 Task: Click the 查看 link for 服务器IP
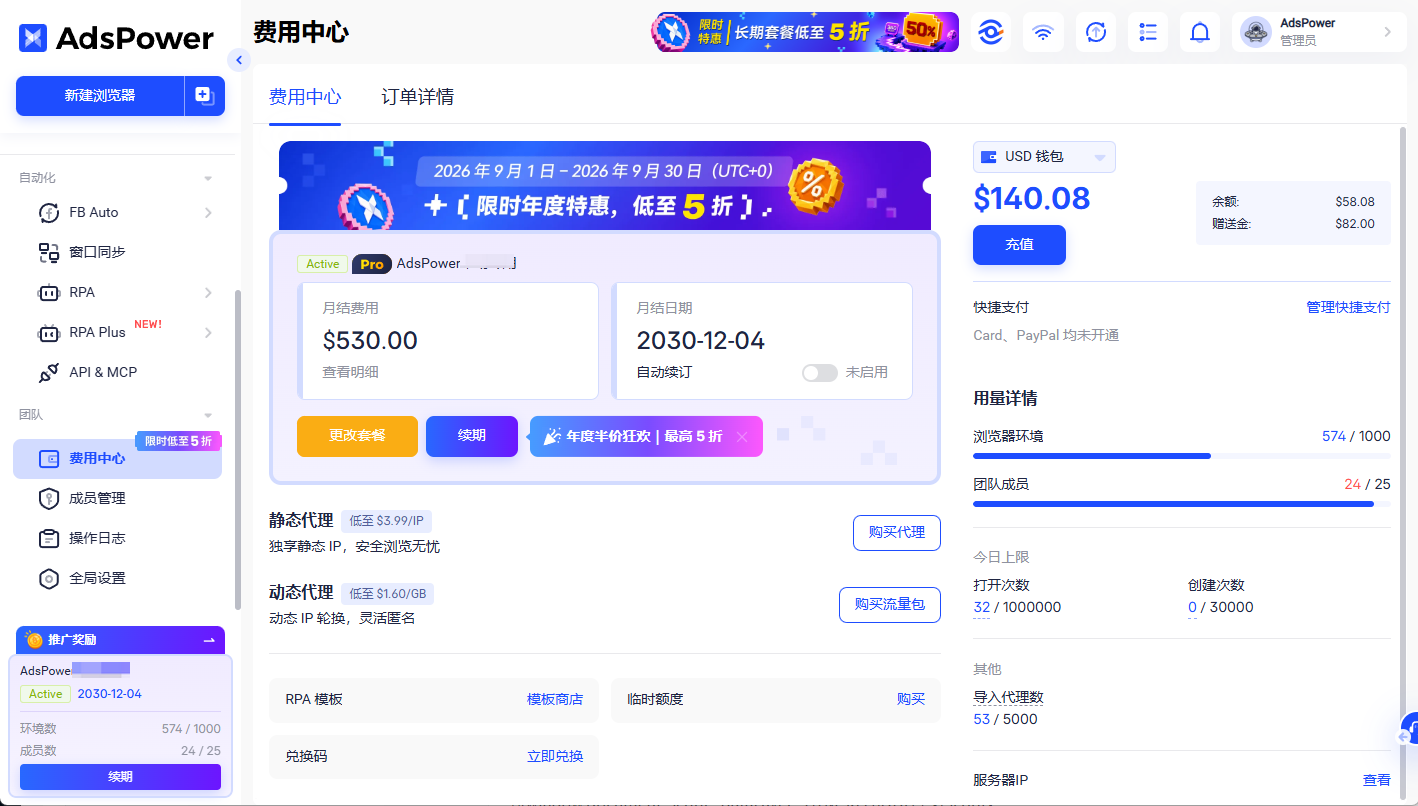(x=1377, y=780)
